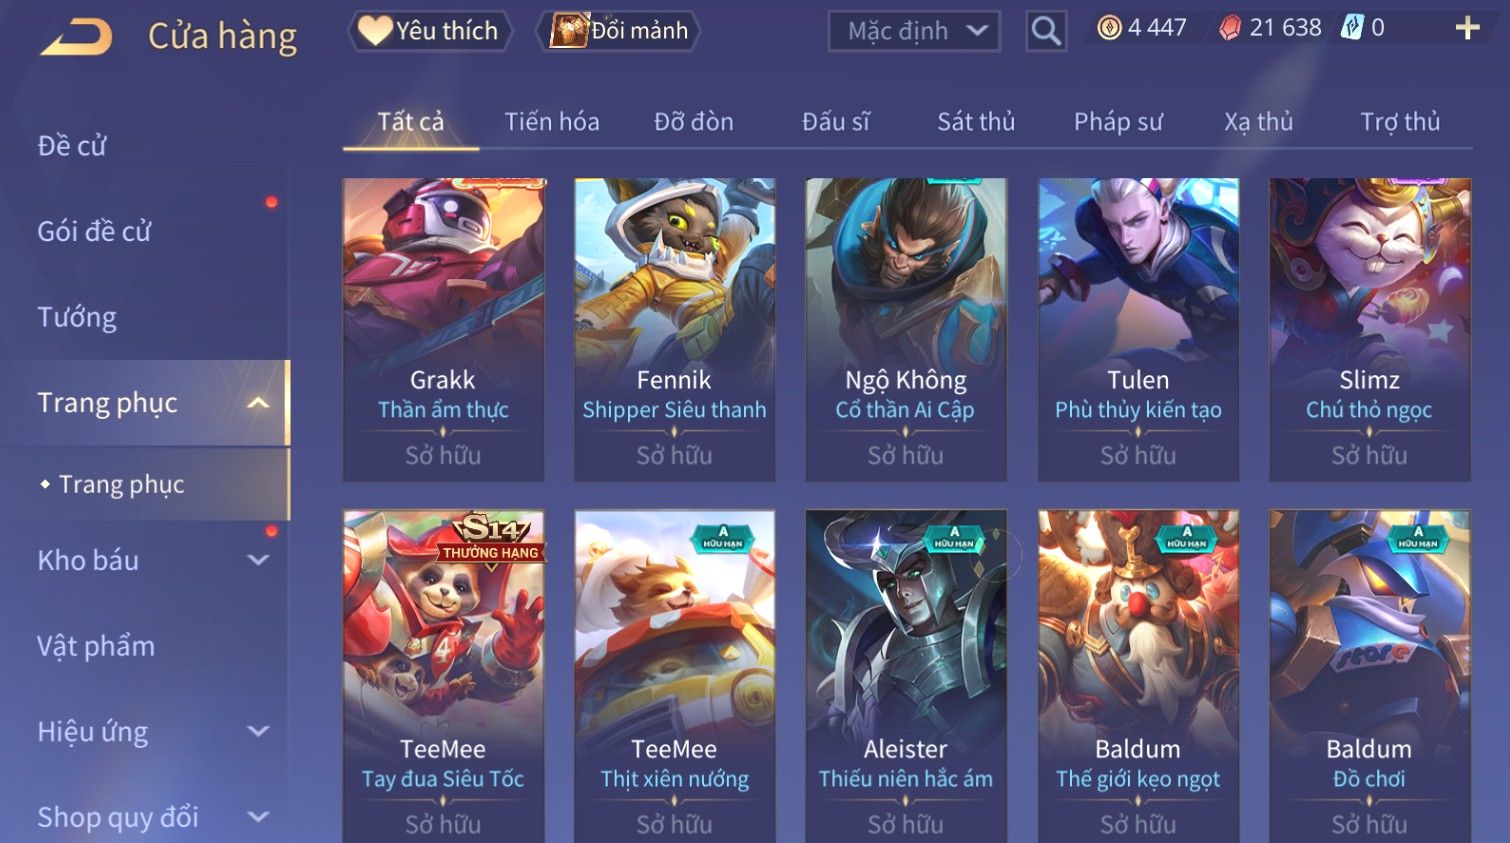
Task: Select the Pháp sư tab
Action: tap(1118, 122)
